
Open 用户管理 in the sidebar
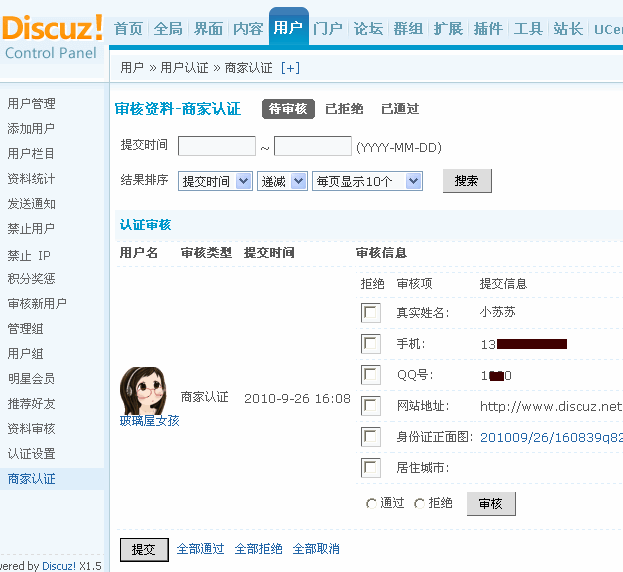pos(32,104)
